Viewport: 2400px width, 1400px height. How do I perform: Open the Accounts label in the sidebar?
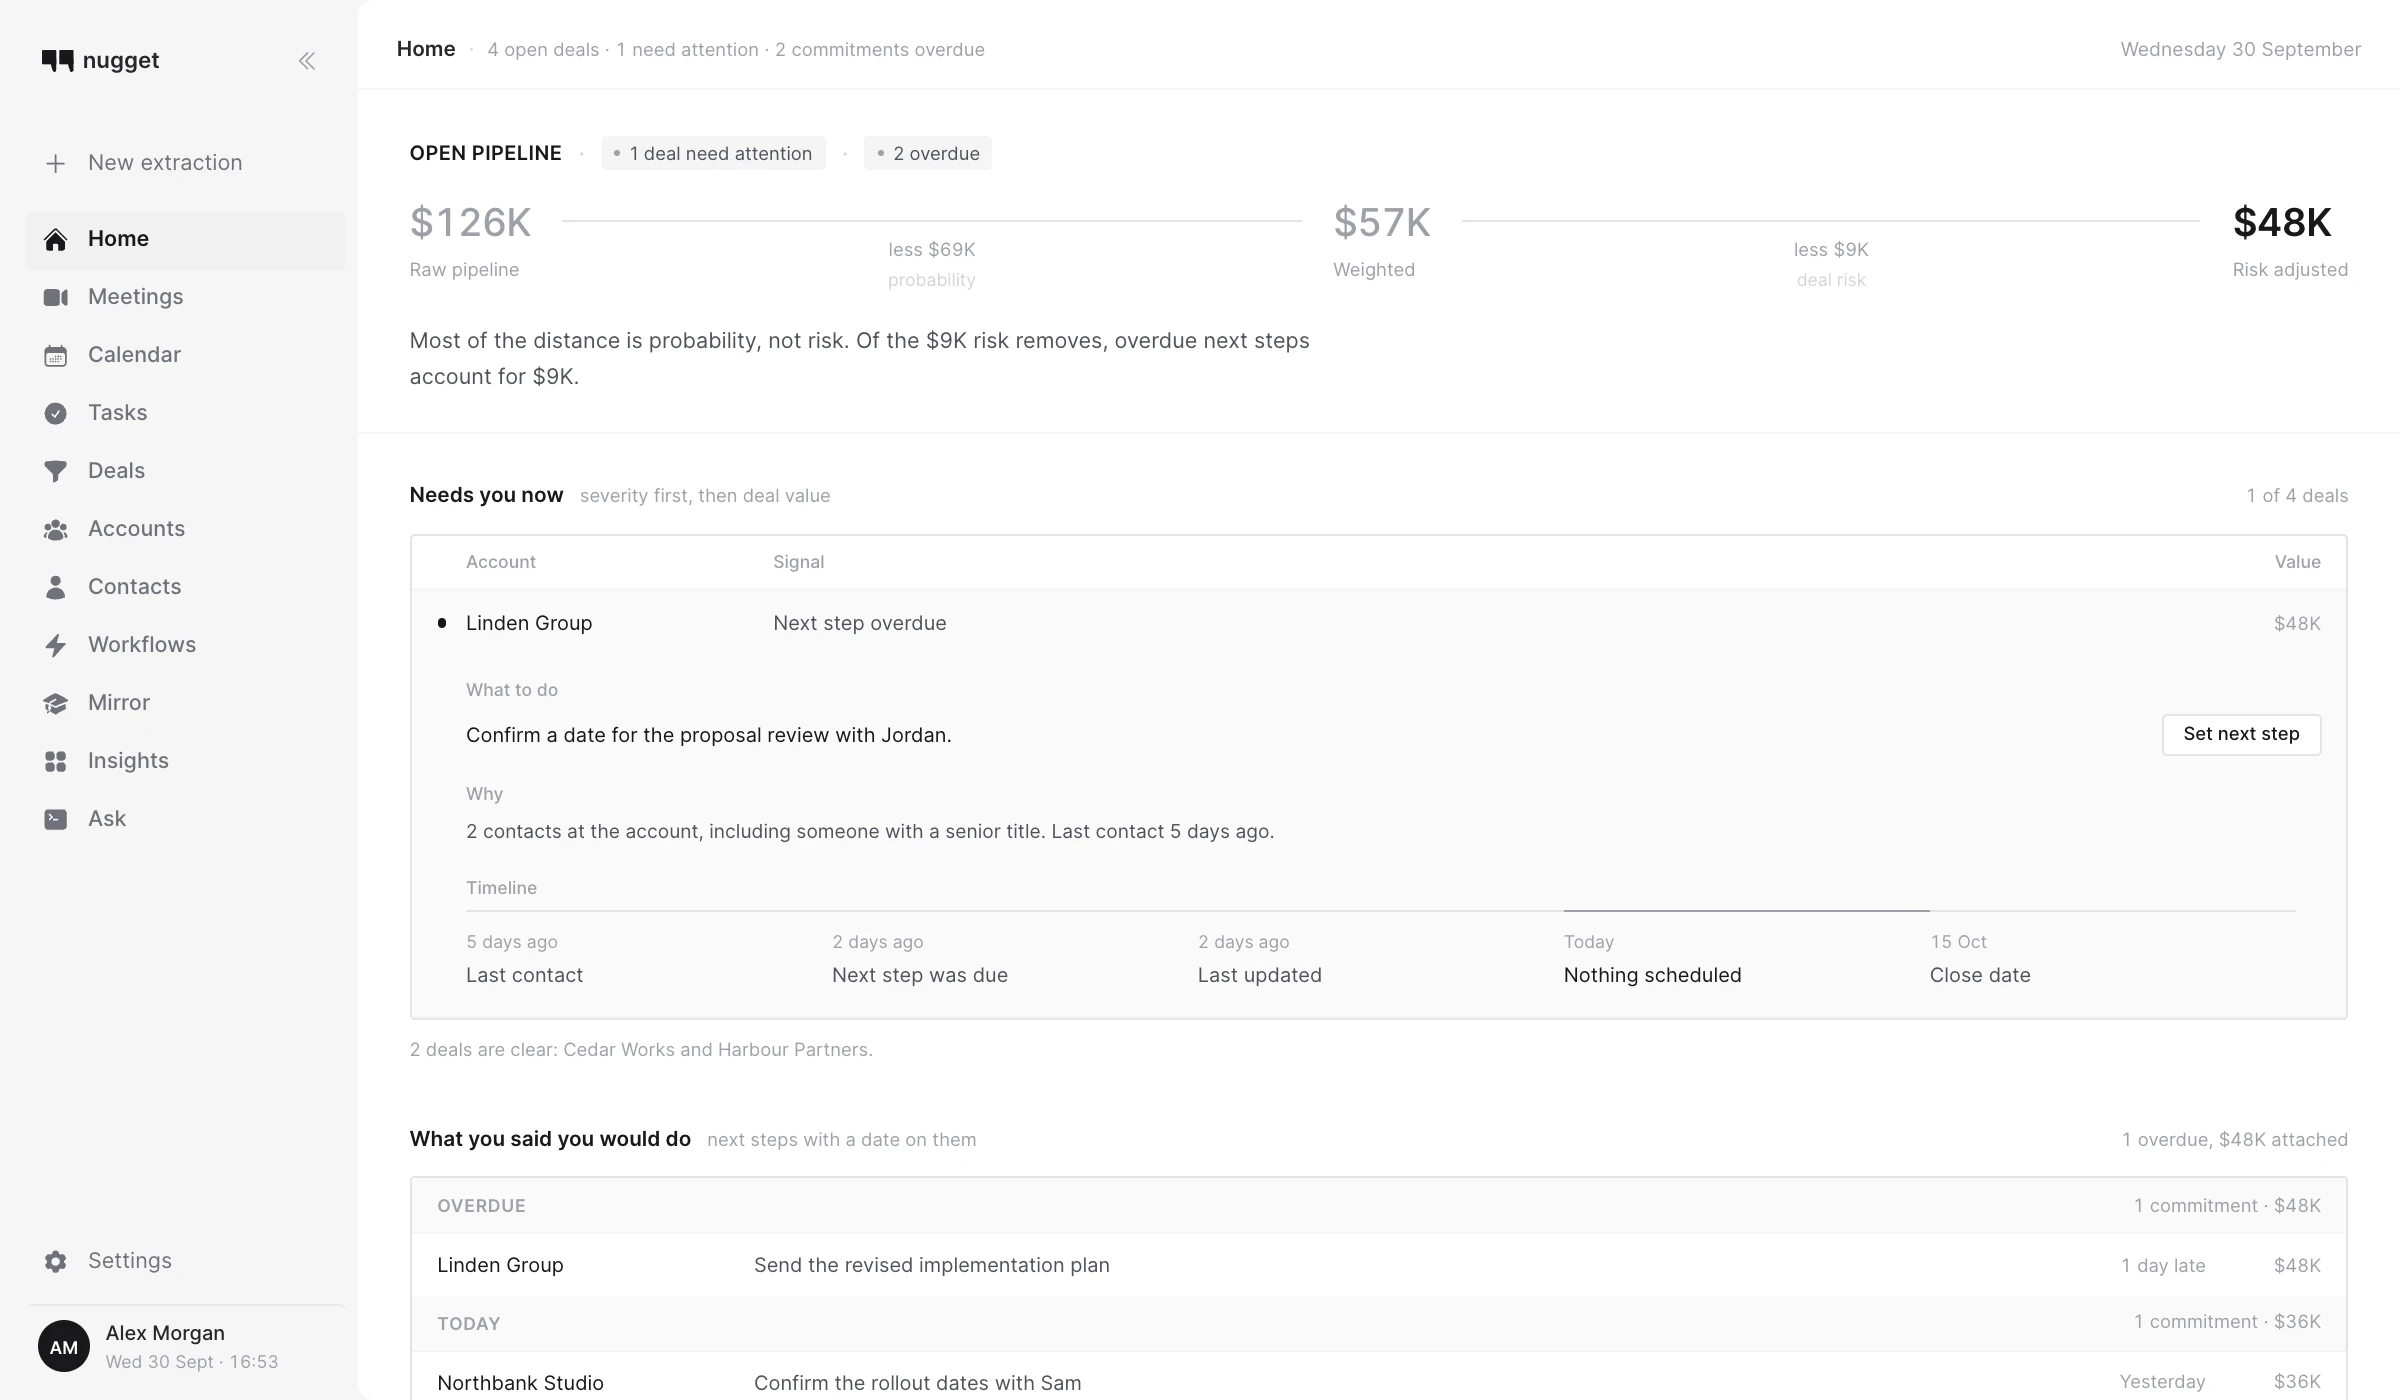[x=136, y=529]
